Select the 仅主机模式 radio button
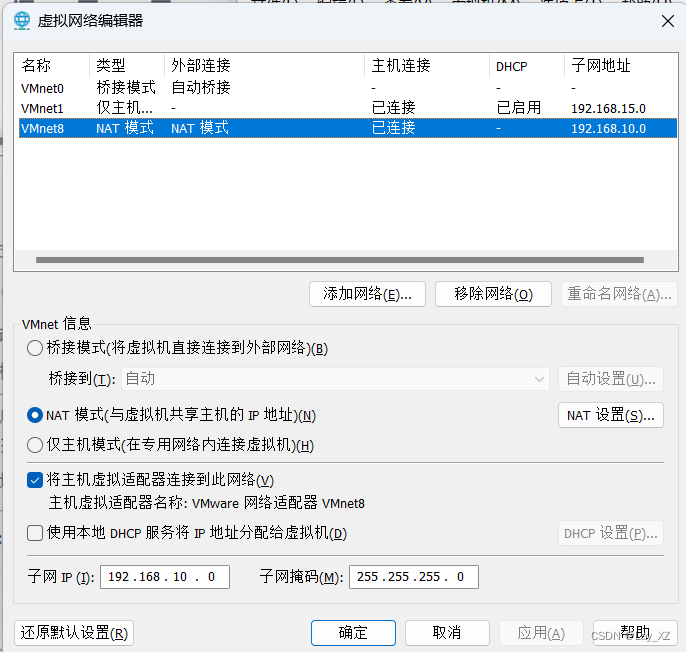This screenshot has height=652, width=686. tap(35, 445)
